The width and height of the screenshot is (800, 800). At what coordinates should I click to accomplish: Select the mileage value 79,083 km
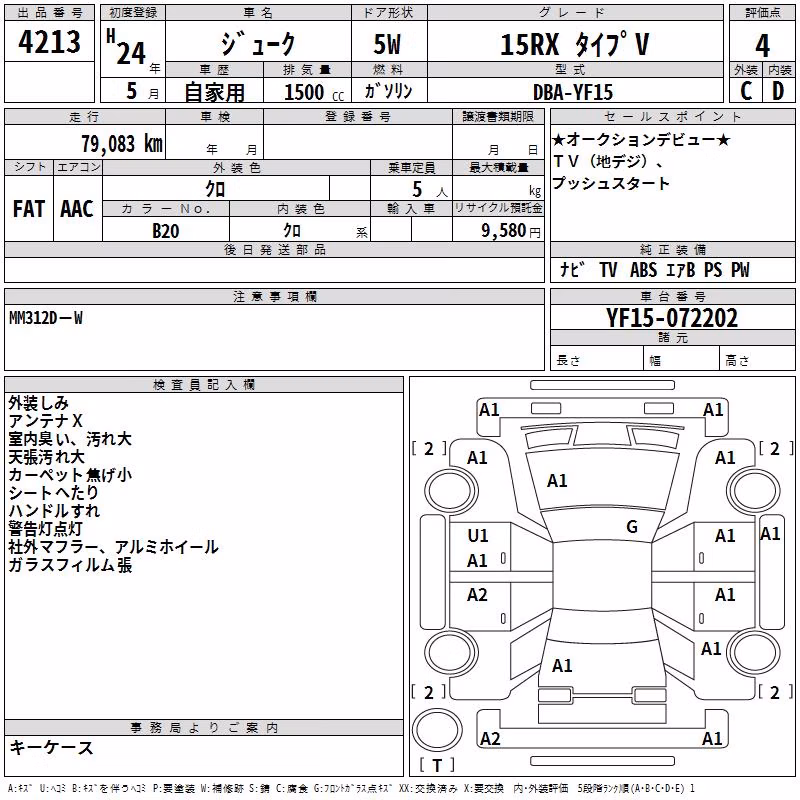pos(122,144)
